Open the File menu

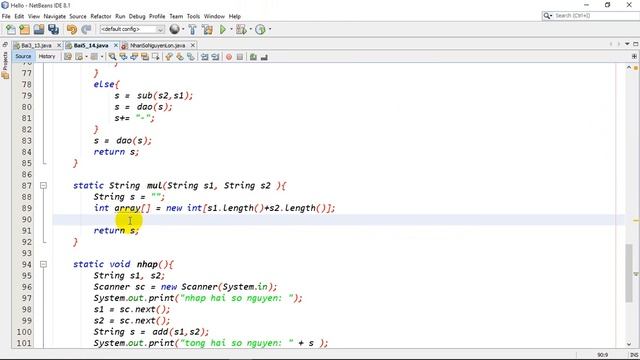coord(6,16)
